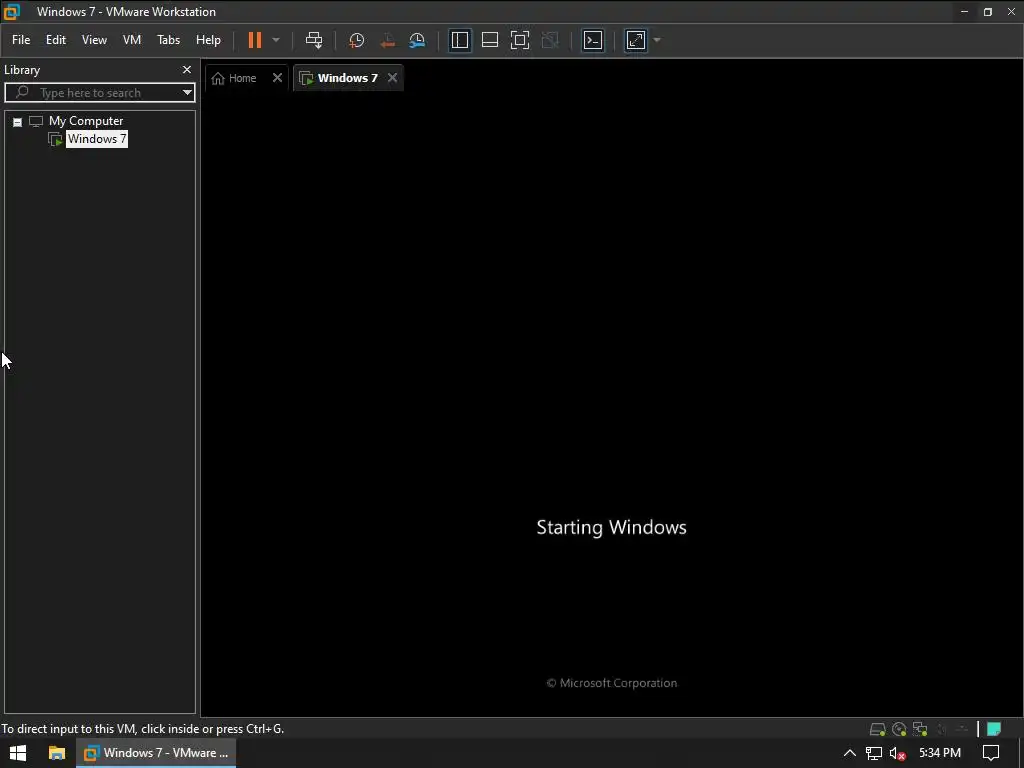Open the notification center icon

[x=991, y=753]
